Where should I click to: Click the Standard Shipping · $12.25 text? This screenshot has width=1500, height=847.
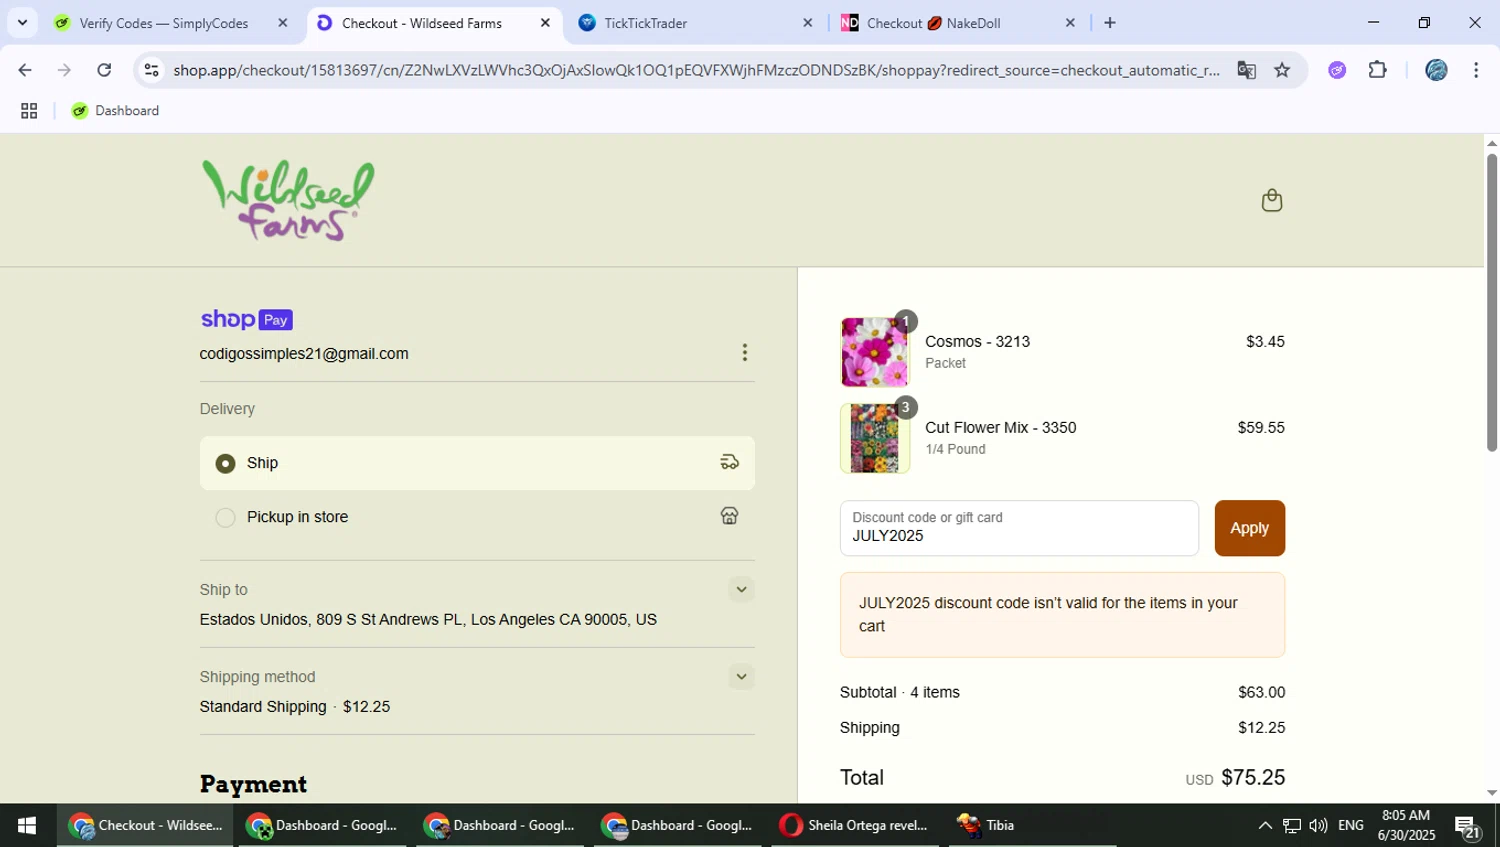tap(295, 707)
